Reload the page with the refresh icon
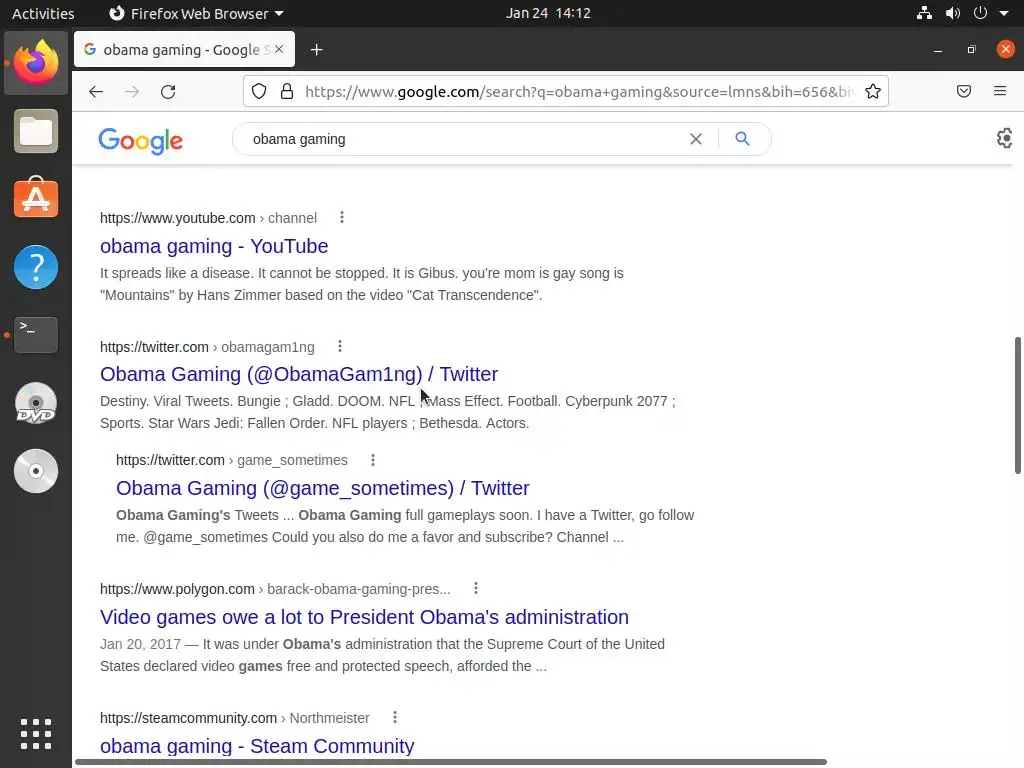The width and height of the screenshot is (1024, 768). pos(168,91)
